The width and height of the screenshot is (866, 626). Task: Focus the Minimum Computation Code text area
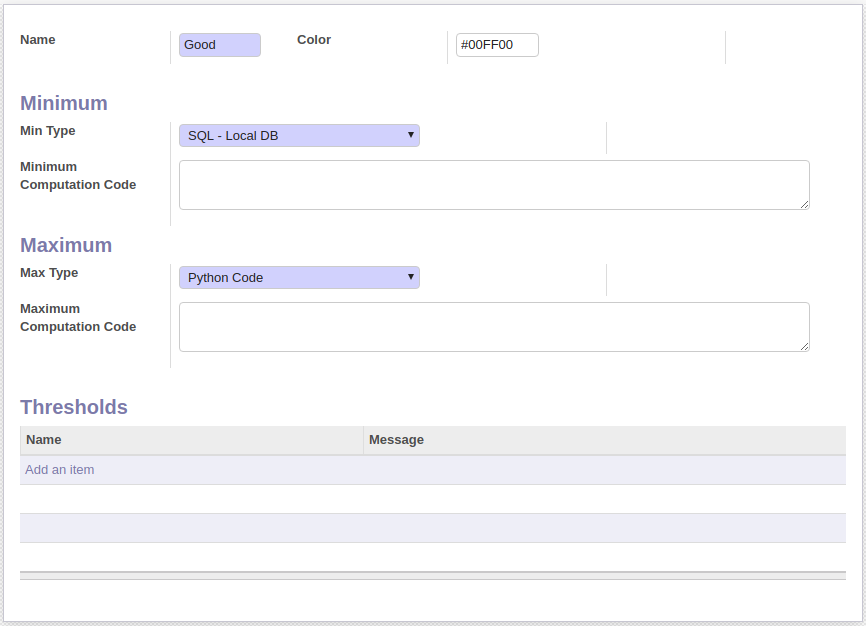point(493,185)
